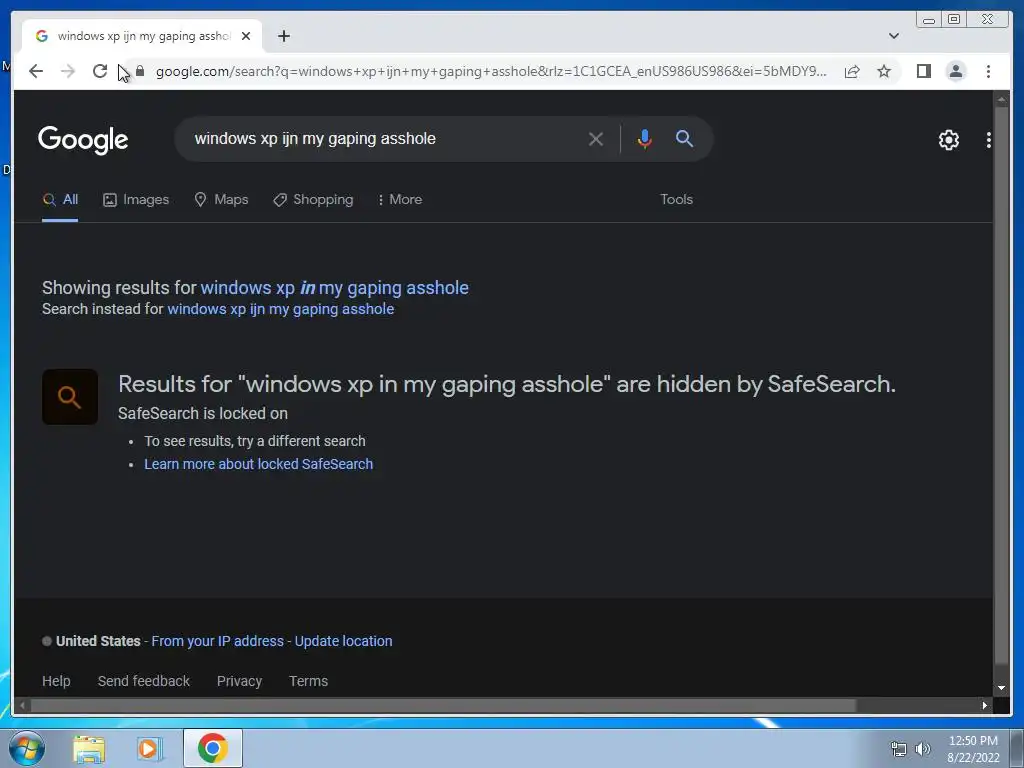Open the Chrome side panel

click(x=923, y=71)
